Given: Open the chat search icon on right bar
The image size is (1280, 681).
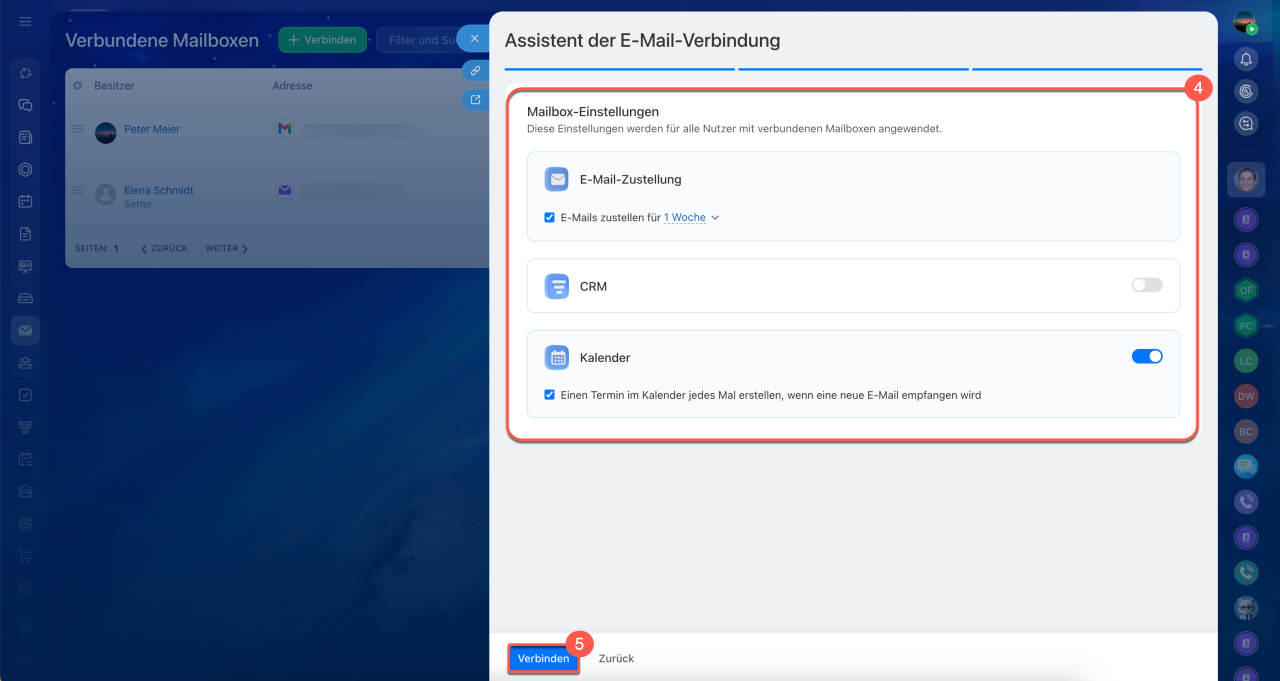Looking at the screenshot, I should tap(1246, 124).
